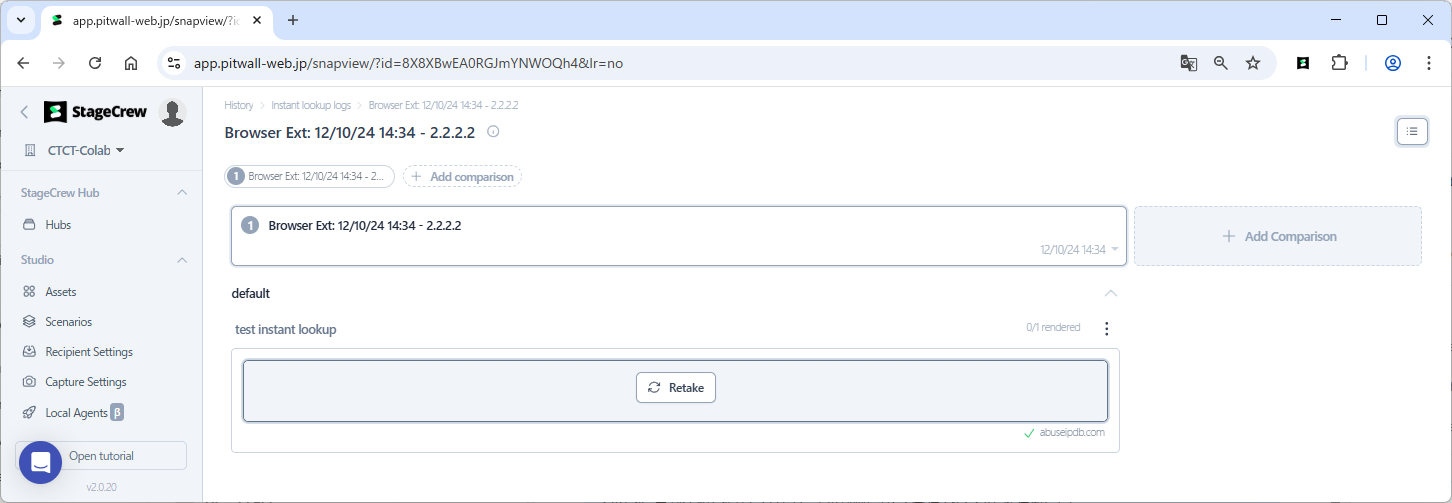Open the StageCrew browser extension icon
Image resolution: width=1452 pixels, height=503 pixels.
pos(1303,63)
